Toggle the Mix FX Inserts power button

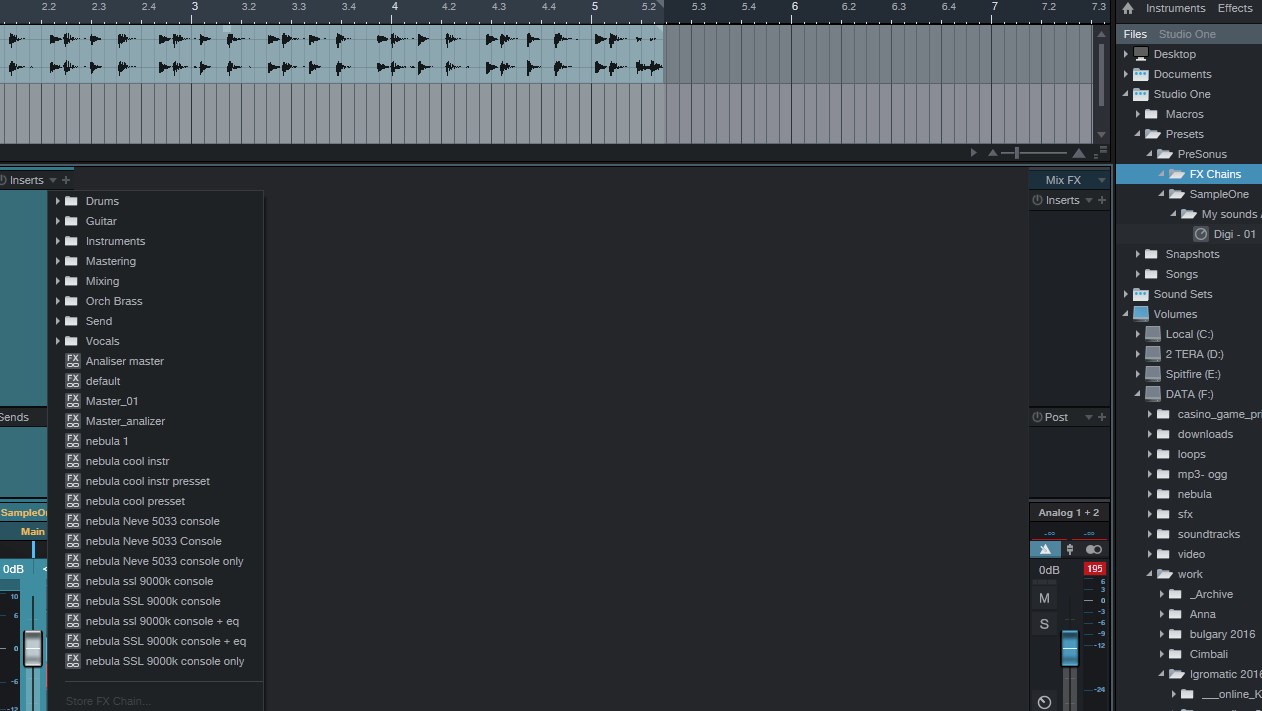click(x=1037, y=200)
